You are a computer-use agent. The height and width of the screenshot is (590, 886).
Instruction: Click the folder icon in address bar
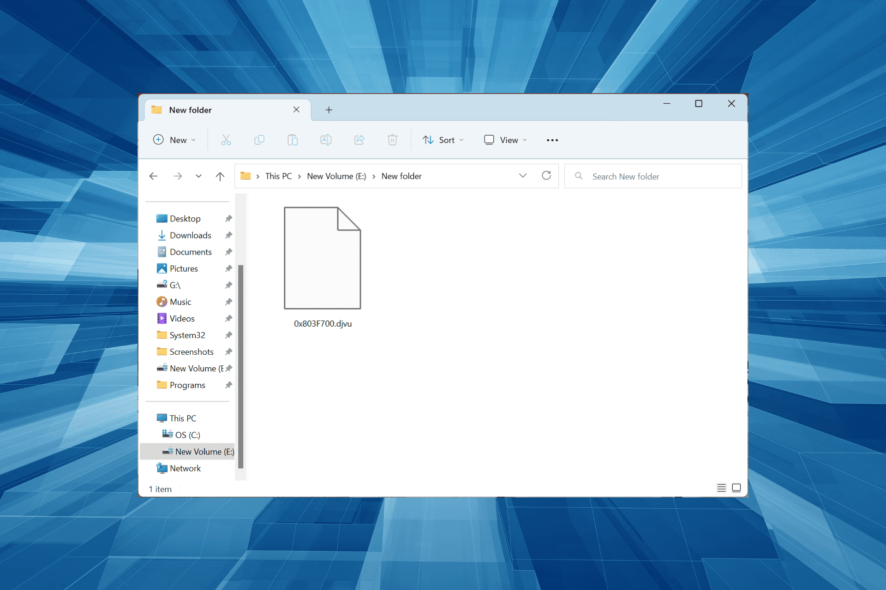[x=245, y=176]
